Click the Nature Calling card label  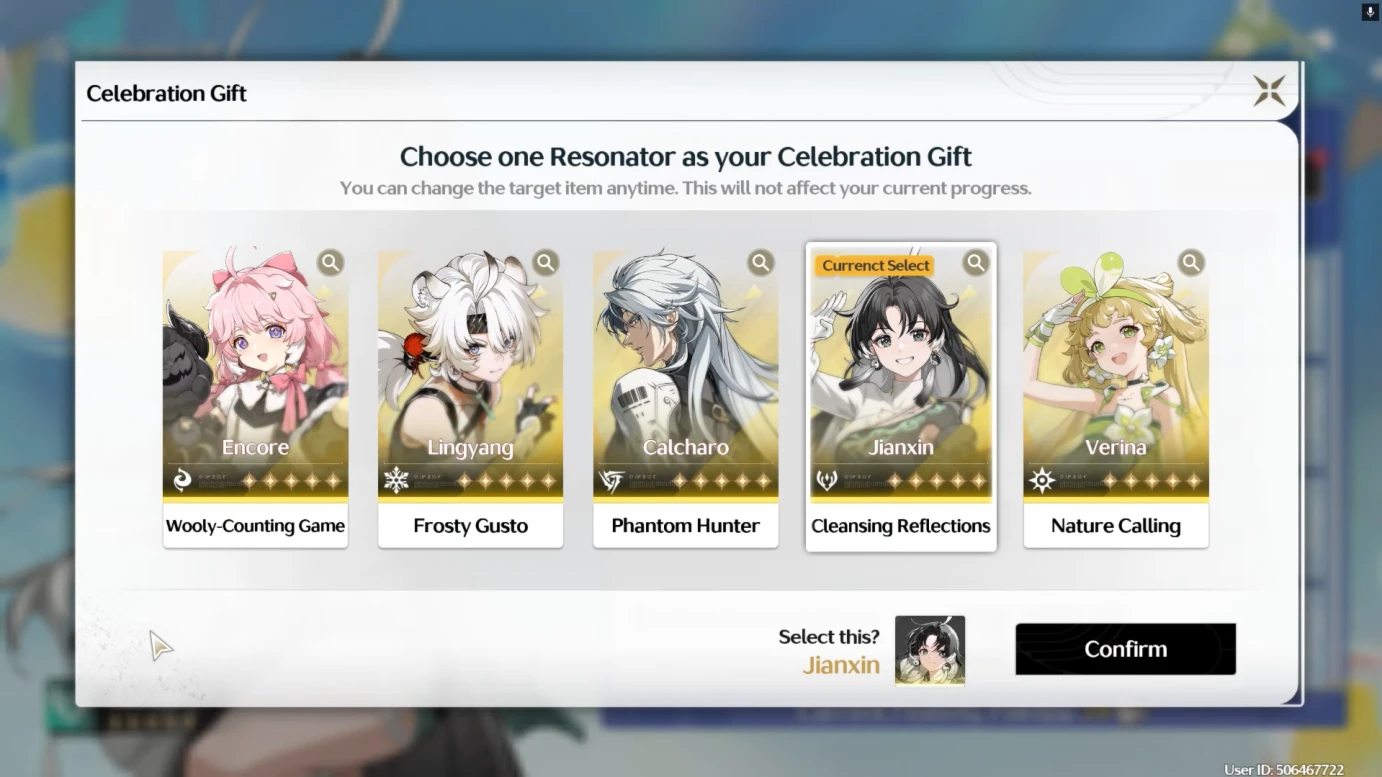(x=1116, y=526)
